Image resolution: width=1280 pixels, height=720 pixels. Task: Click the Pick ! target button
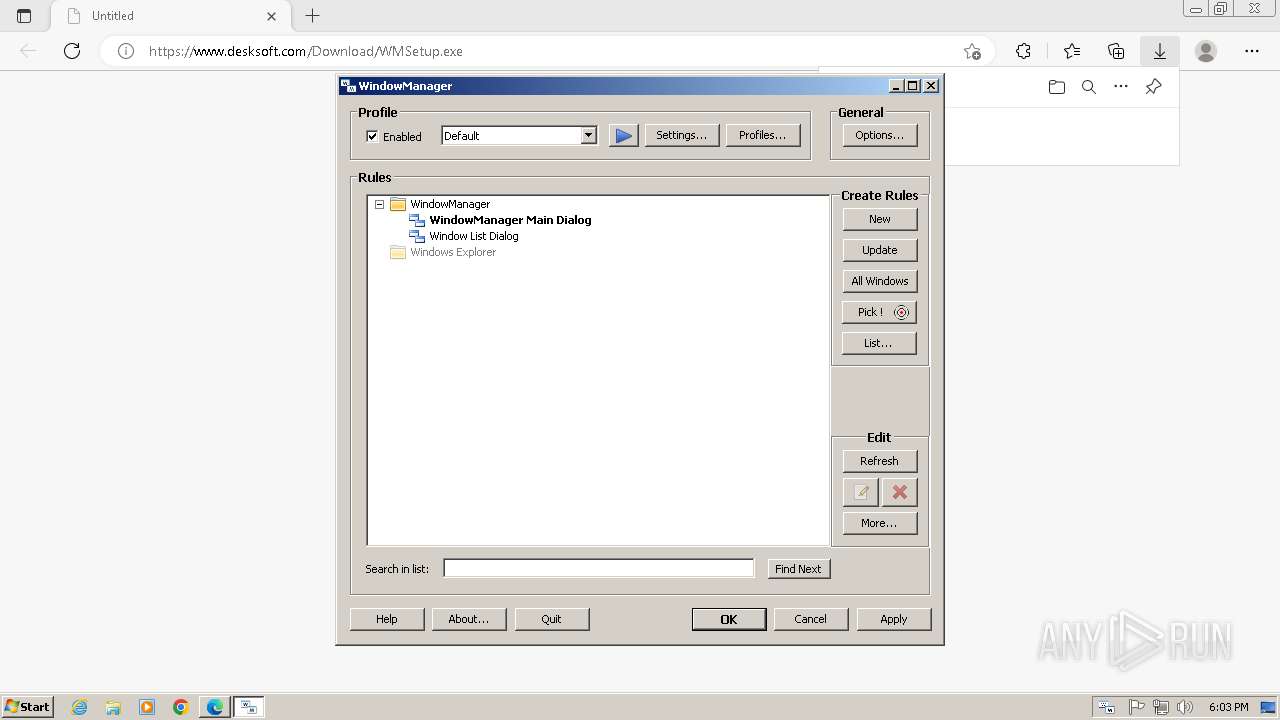[x=880, y=312]
